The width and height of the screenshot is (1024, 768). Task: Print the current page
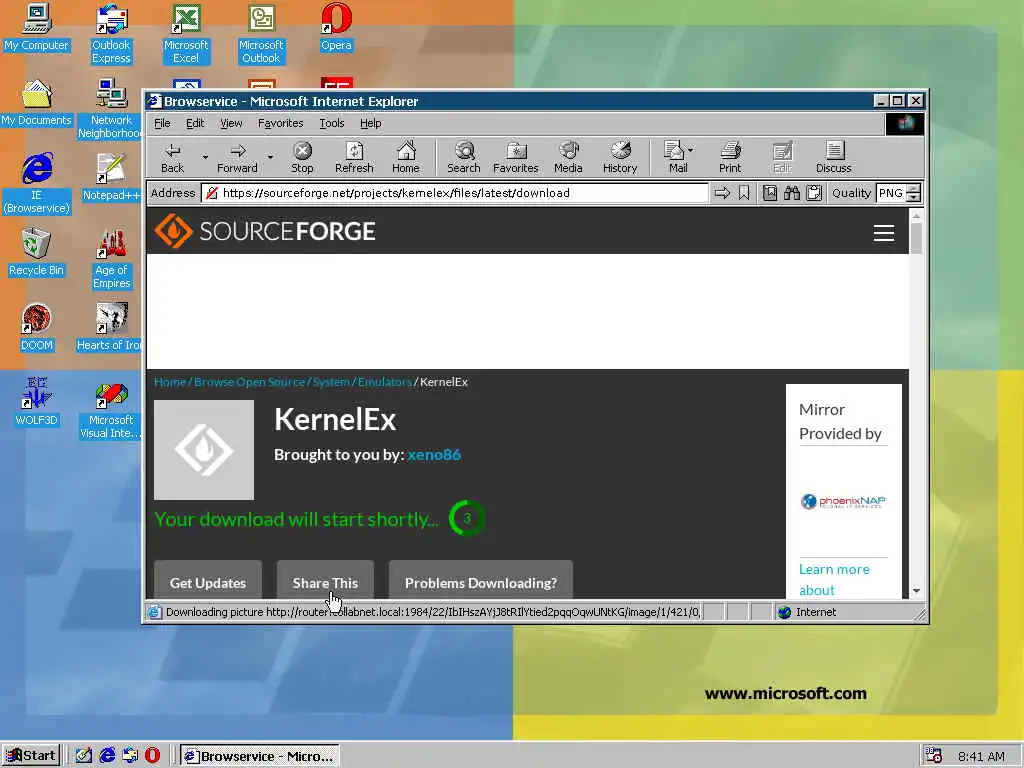(730, 158)
